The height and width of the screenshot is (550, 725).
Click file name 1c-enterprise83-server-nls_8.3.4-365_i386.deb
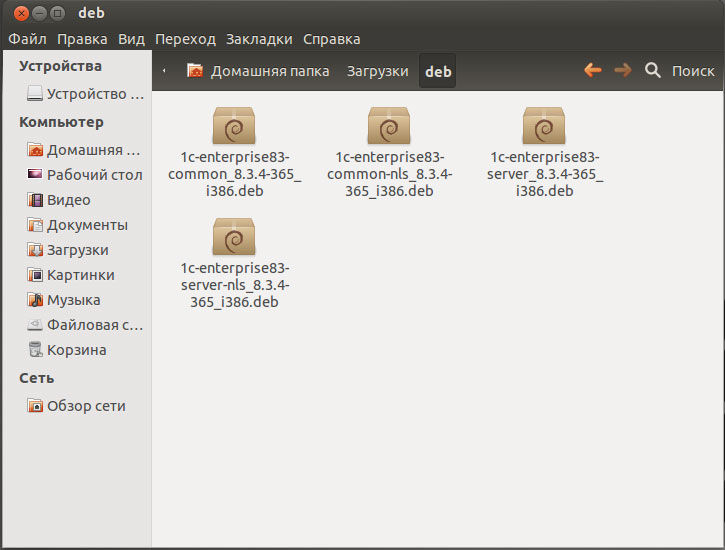click(x=234, y=285)
